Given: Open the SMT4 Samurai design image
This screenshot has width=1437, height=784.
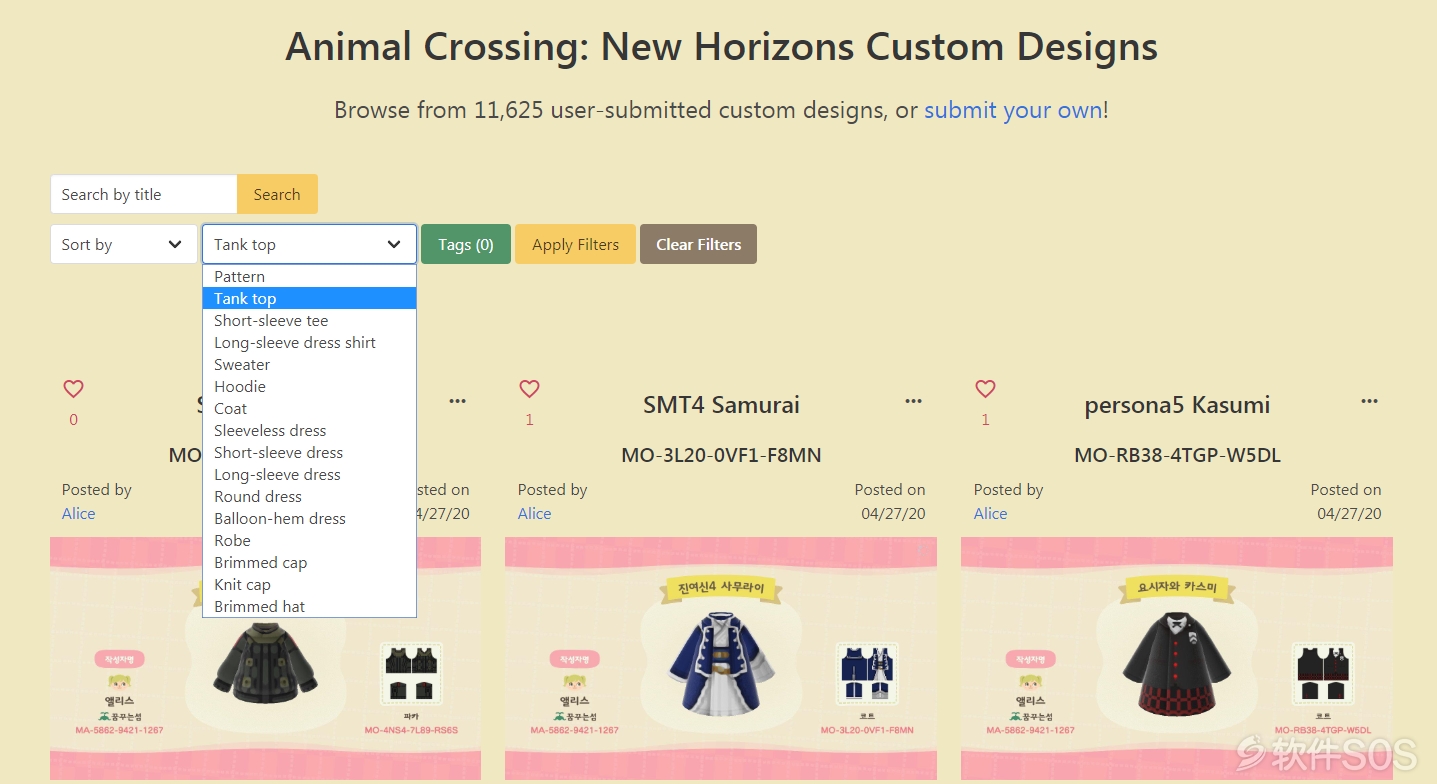Looking at the screenshot, I should pos(721,658).
